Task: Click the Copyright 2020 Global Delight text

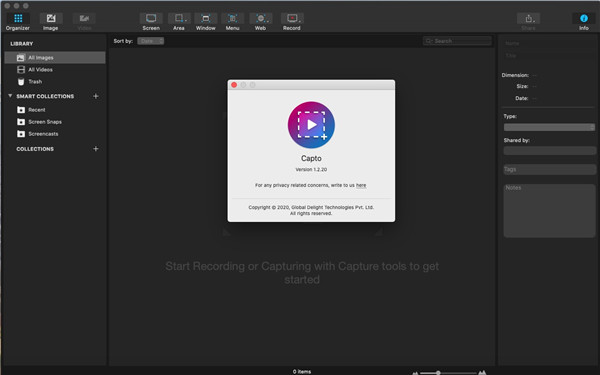Action: point(311,210)
